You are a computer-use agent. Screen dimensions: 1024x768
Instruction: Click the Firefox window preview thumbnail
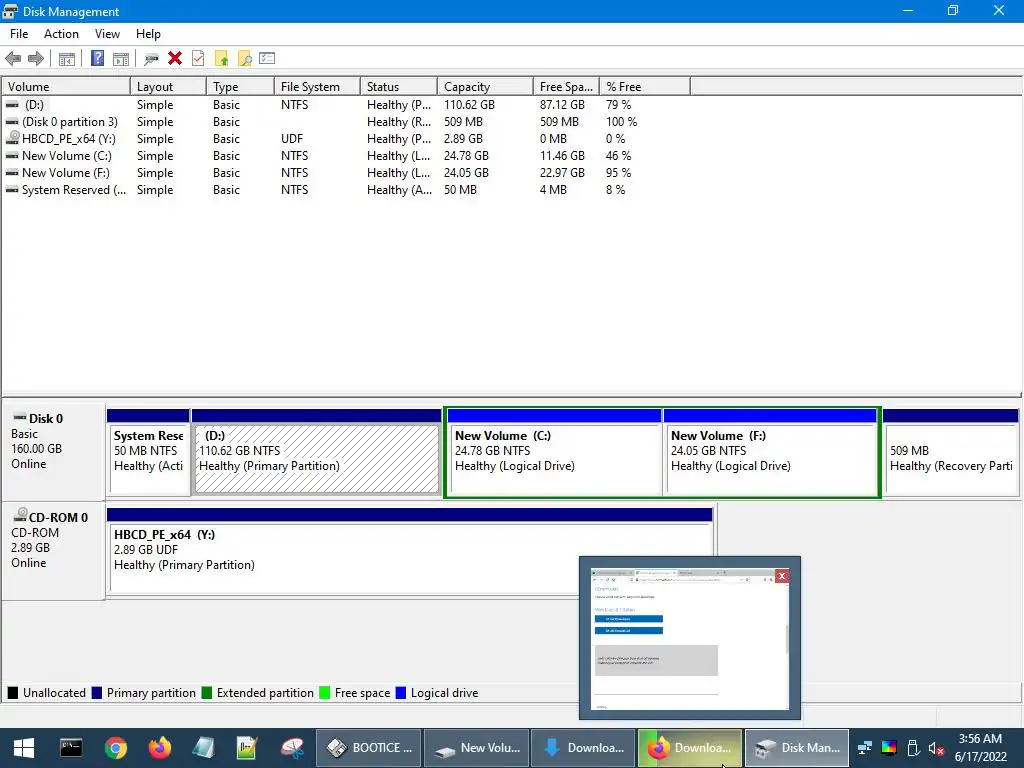click(x=690, y=639)
